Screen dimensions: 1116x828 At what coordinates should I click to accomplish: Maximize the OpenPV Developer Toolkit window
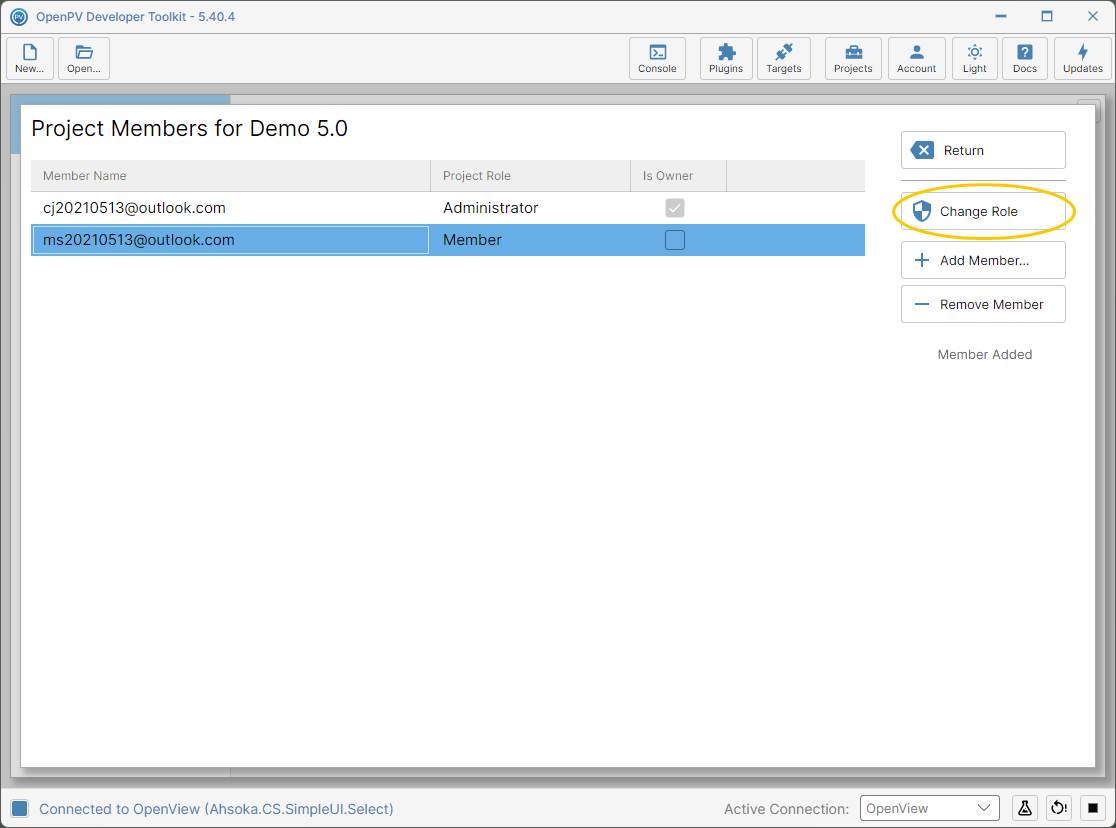1047,16
